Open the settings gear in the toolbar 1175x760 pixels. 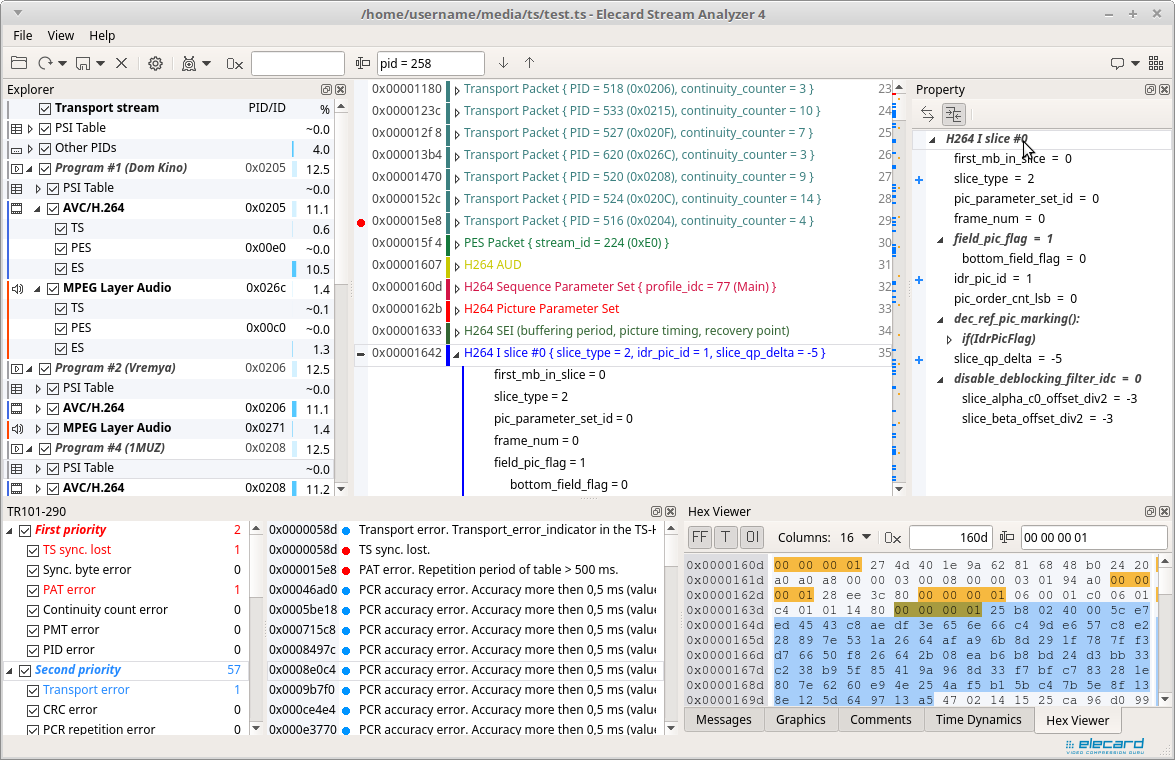(155, 63)
